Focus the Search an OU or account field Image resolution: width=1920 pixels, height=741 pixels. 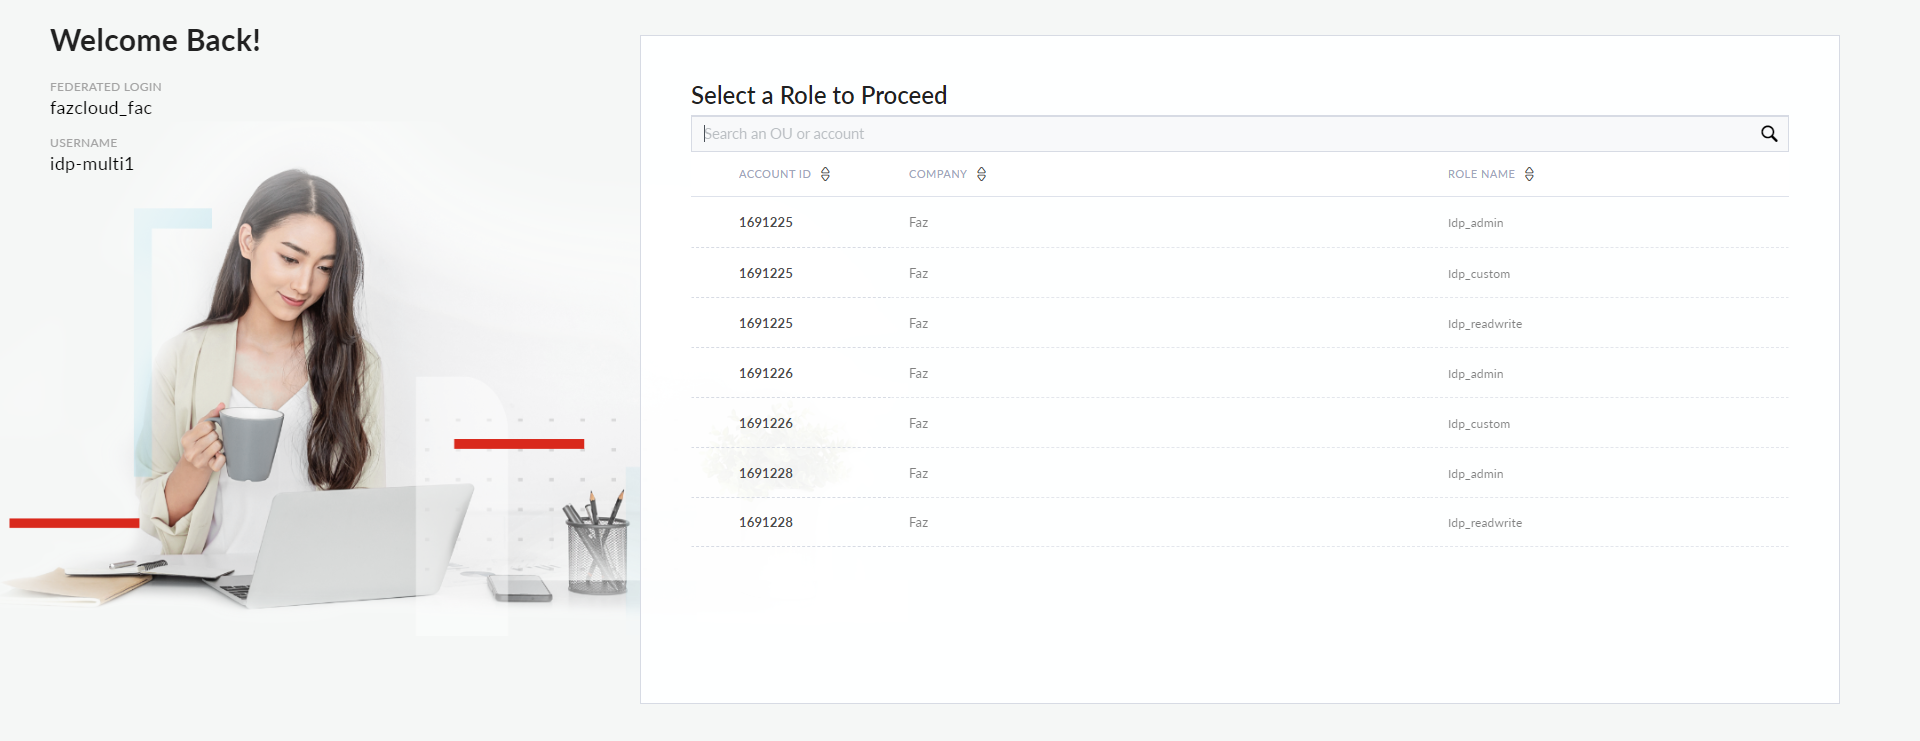click(x=1220, y=134)
